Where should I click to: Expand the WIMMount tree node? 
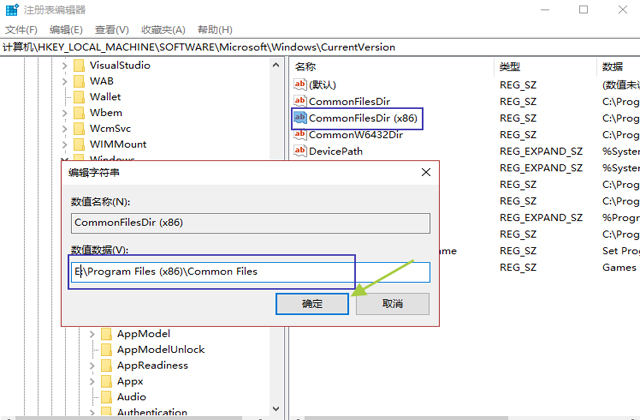point(64,144)
